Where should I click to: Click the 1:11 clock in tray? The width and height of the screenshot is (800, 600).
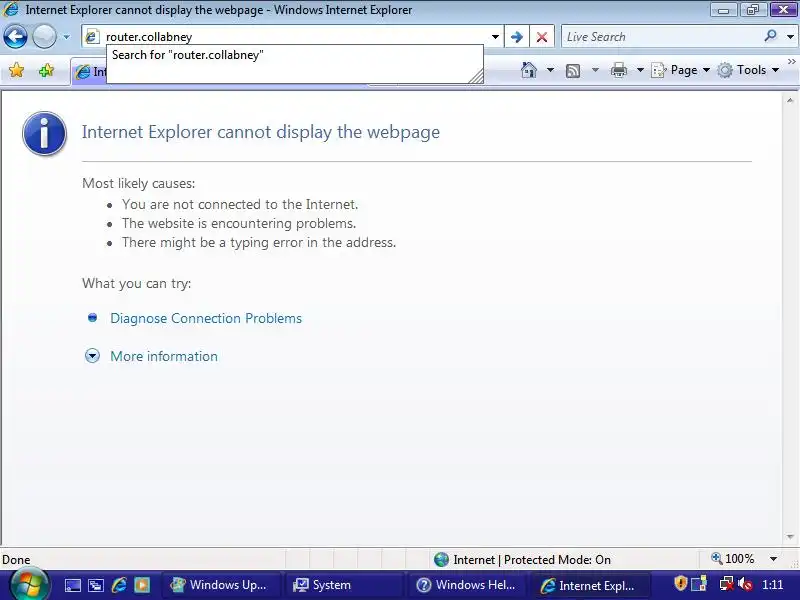coord(772,584)
